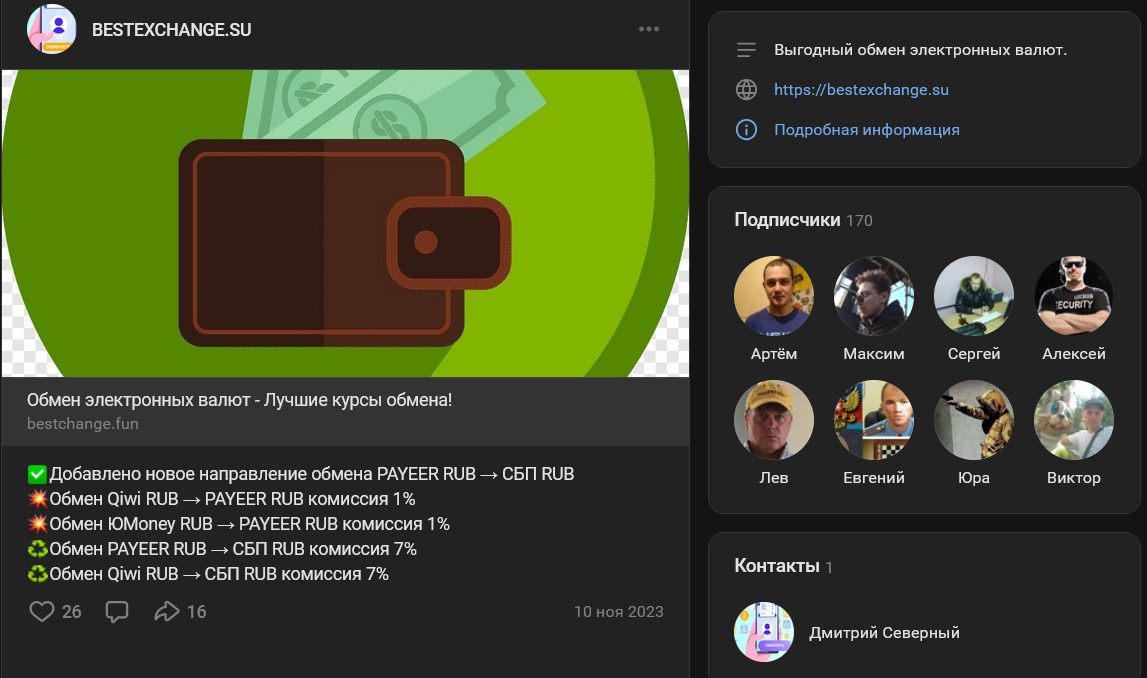
Task: Click post line Обмен Qiwi RUB → СБП RUB комиссия 7%
Action: (x=208, y=574)
